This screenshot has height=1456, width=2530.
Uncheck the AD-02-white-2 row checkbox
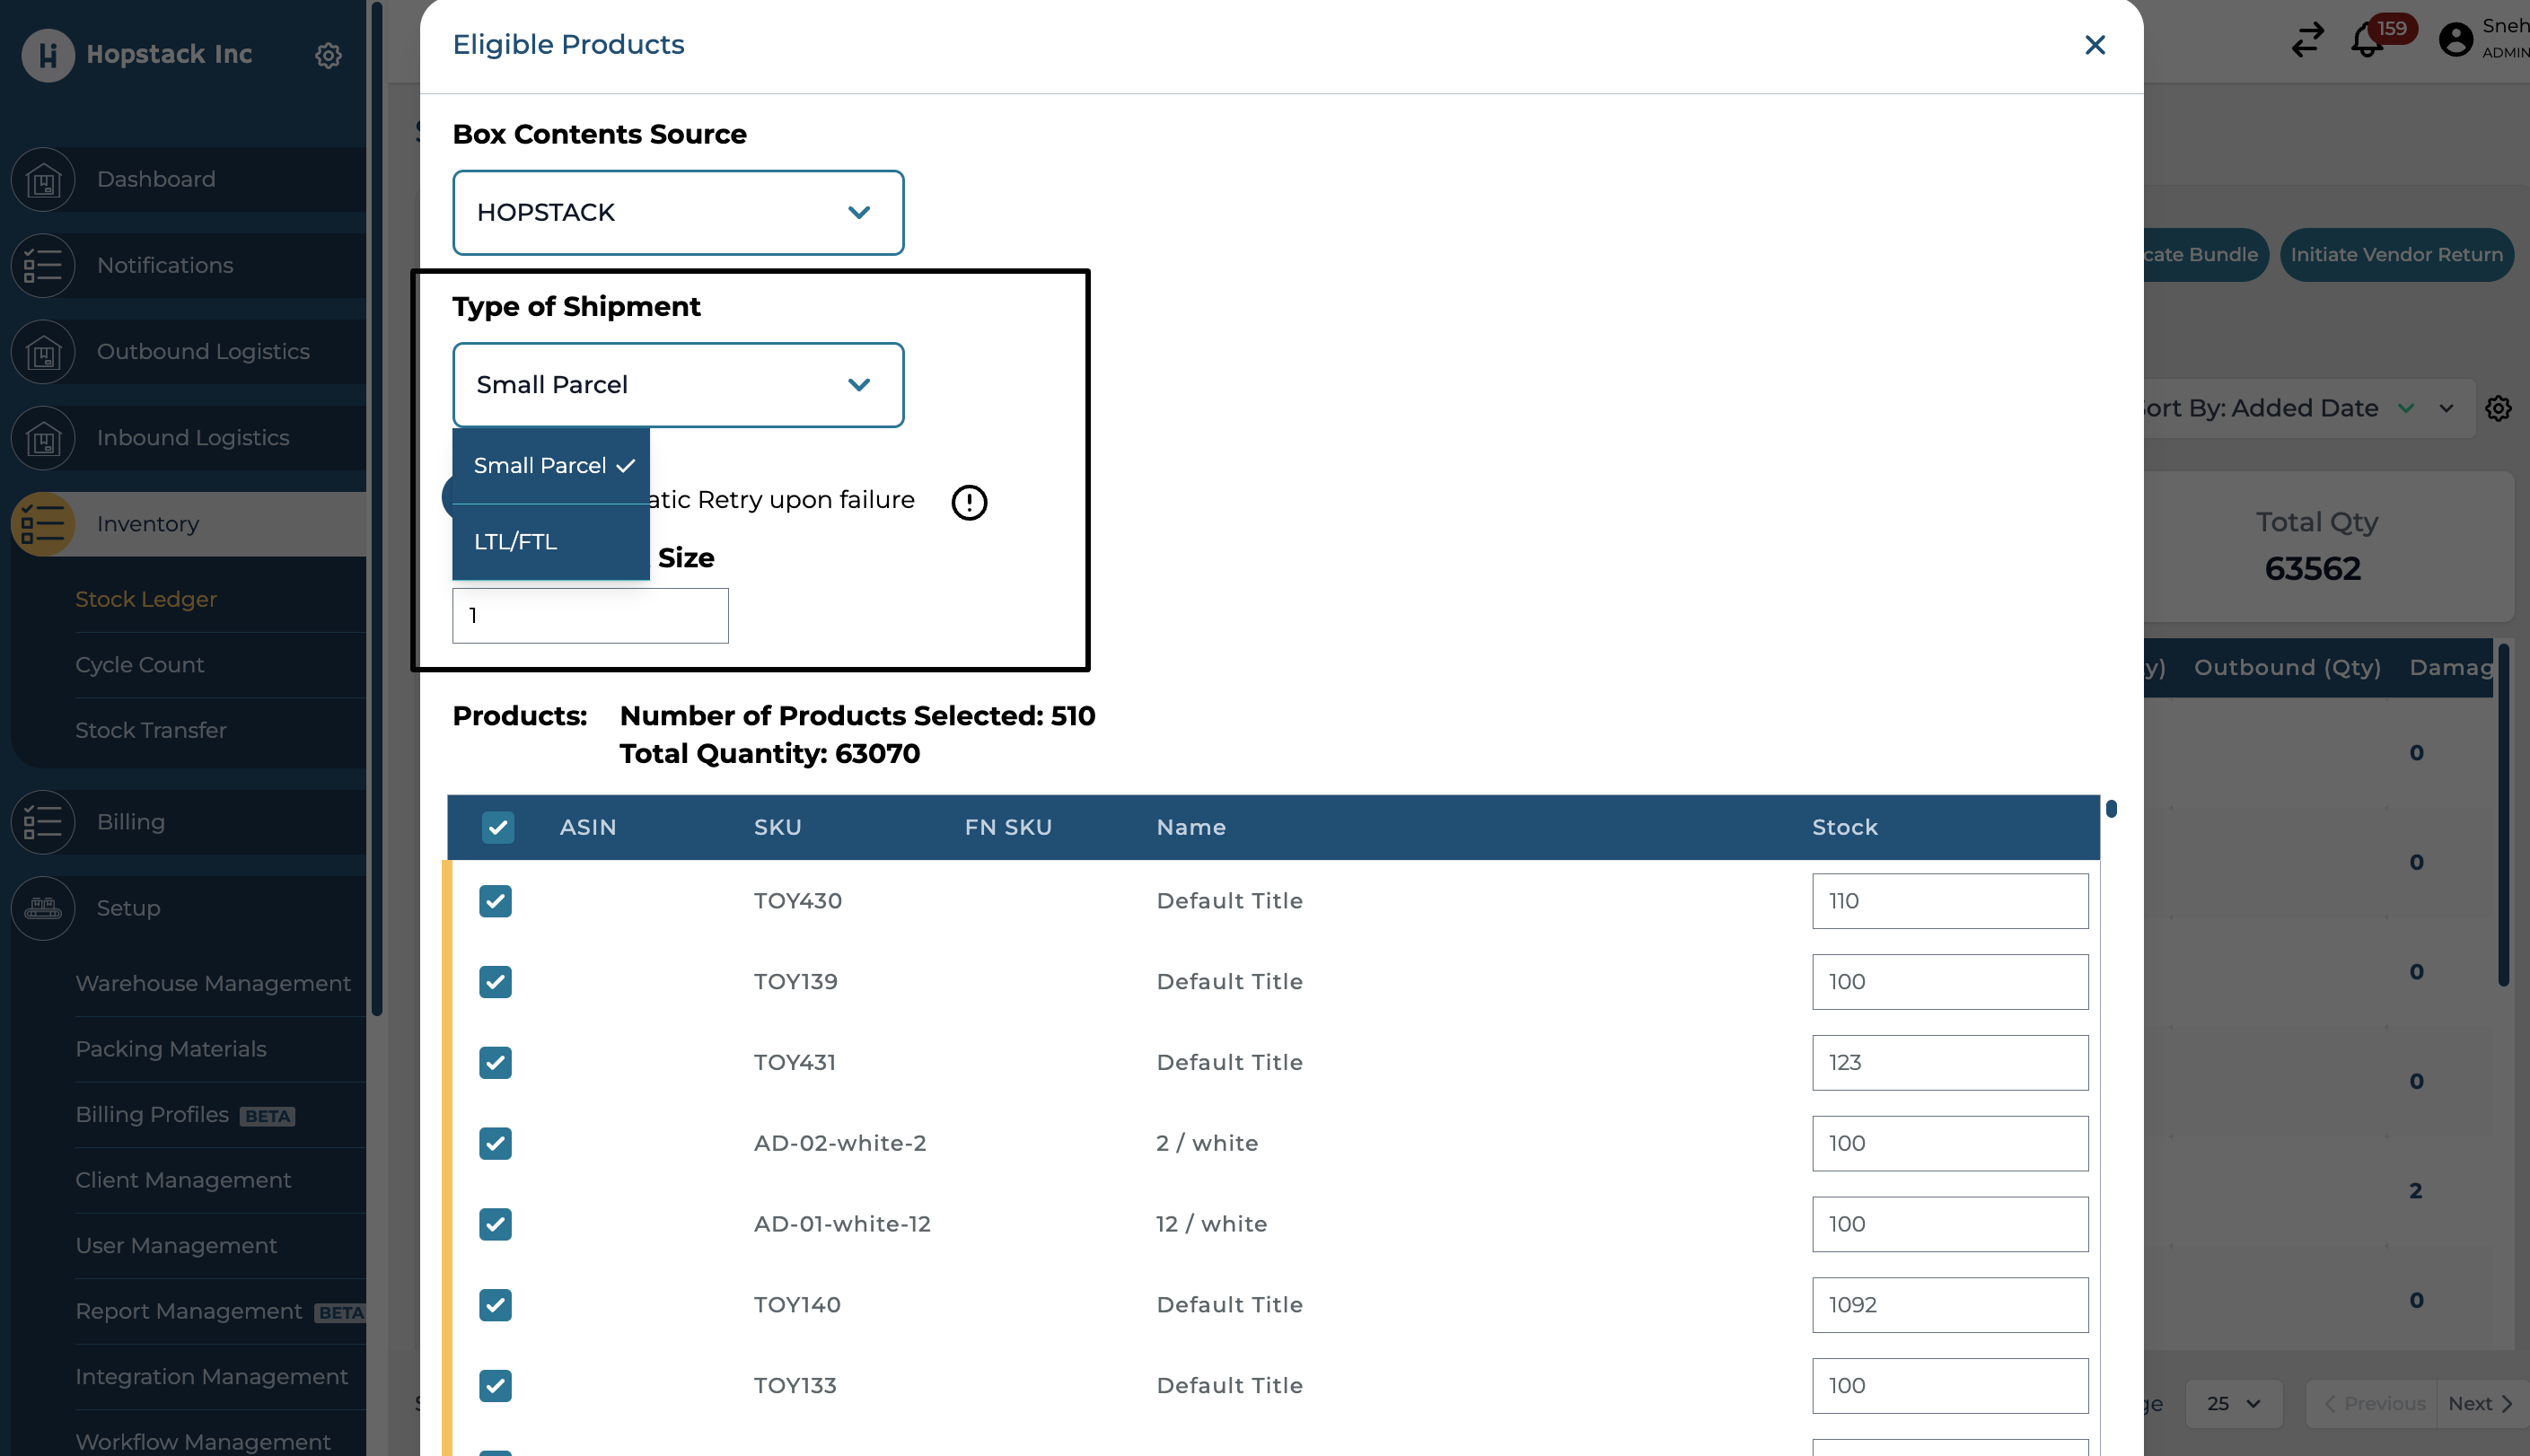[x=495, y=1143]
